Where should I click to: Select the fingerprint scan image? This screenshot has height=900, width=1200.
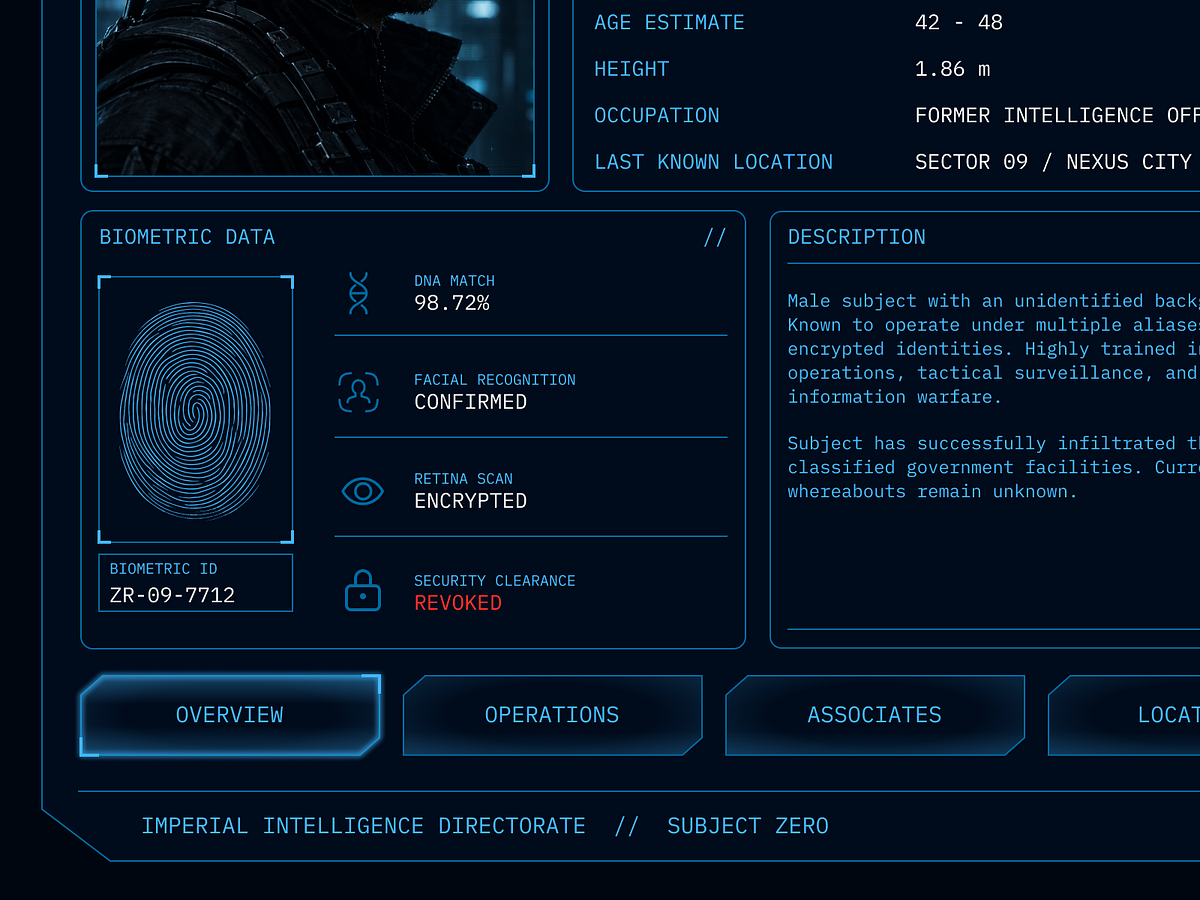(196, 409)
